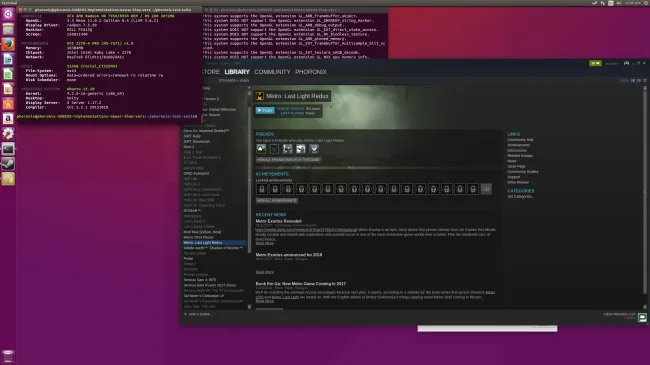Open the friends list chat icon at bottom
Viewport: 650px width, 365px height.
[642, 318]
